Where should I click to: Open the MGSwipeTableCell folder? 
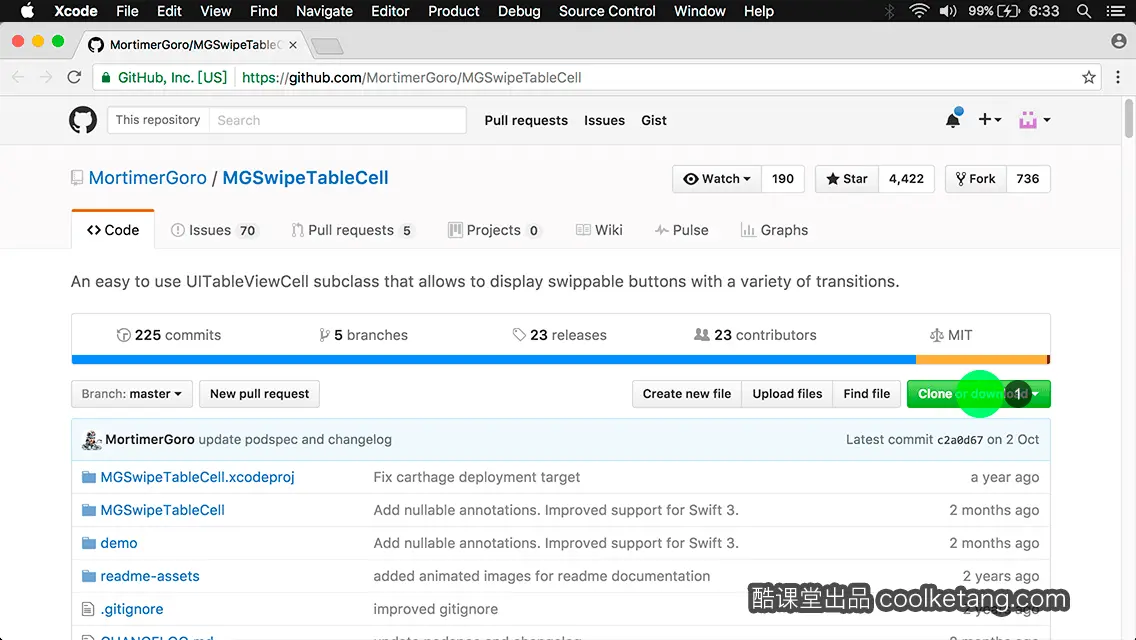pyautogui.click(x=162, y=510)
